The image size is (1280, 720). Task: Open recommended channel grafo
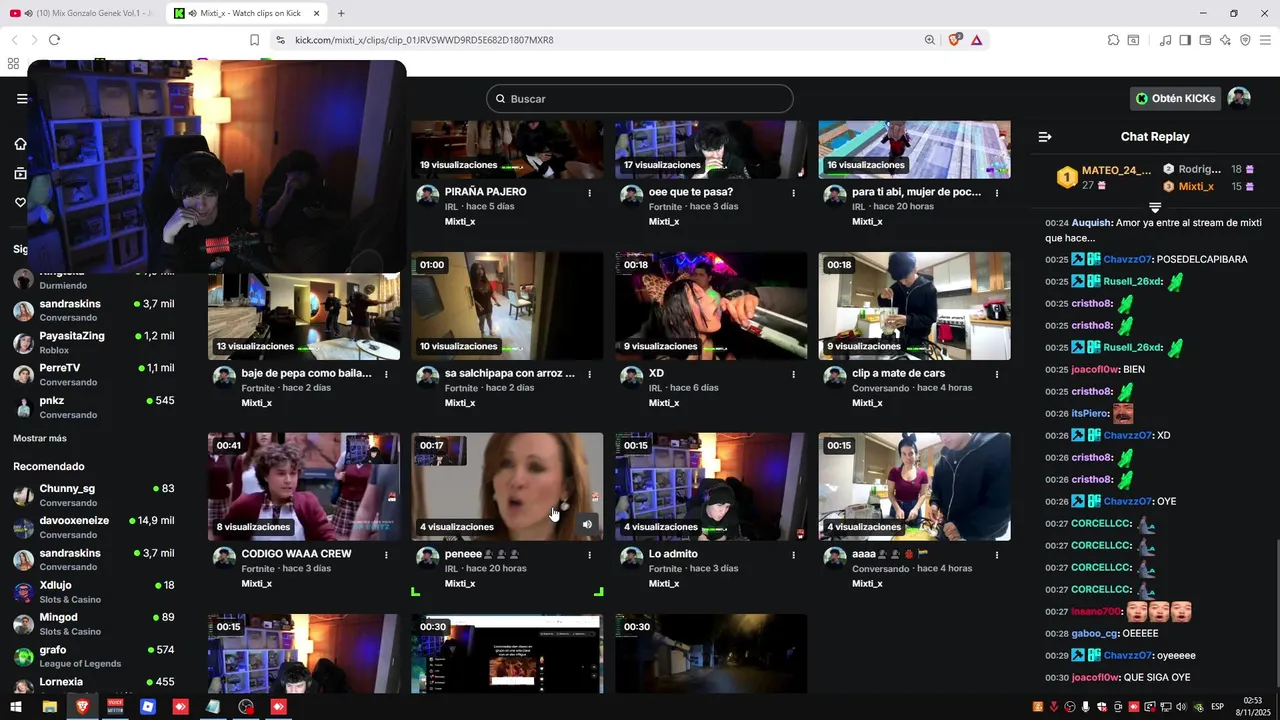[93, 656]
